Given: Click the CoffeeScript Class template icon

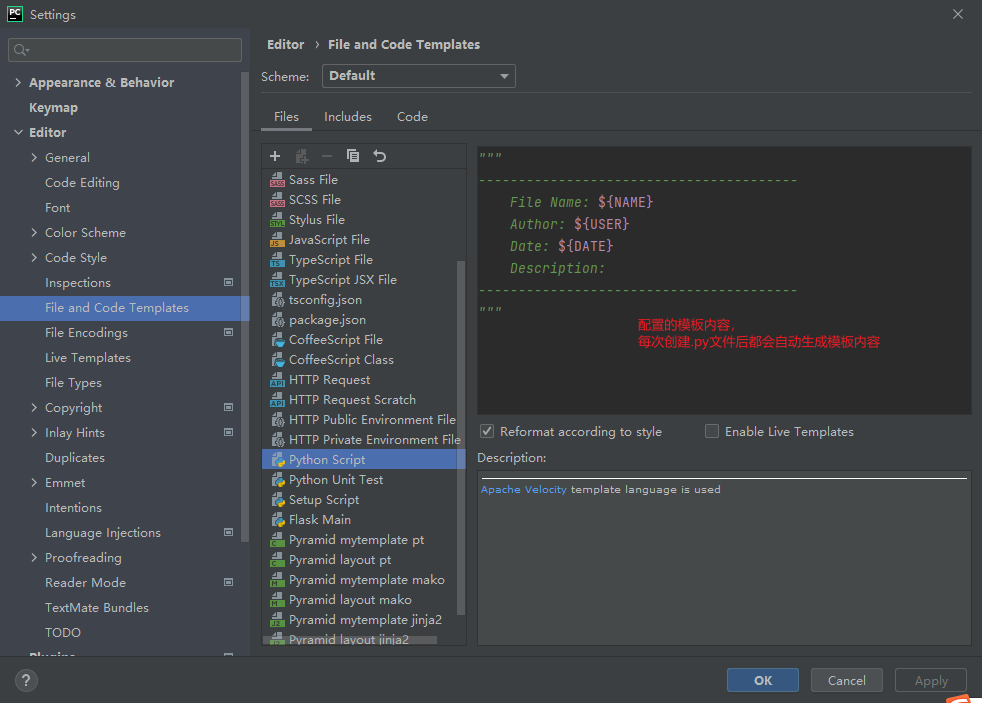Looking at the screenshot, I should (277, 360).
